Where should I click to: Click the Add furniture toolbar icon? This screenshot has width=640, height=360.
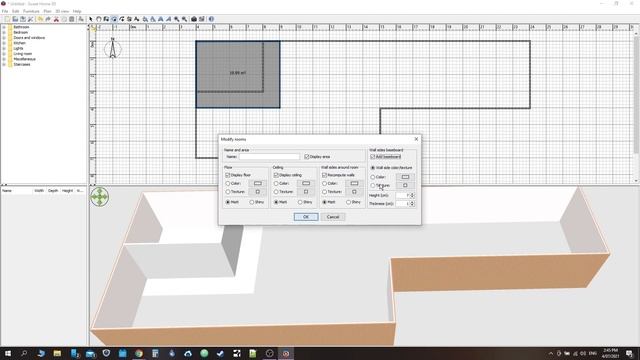click(x=80, y=19)
